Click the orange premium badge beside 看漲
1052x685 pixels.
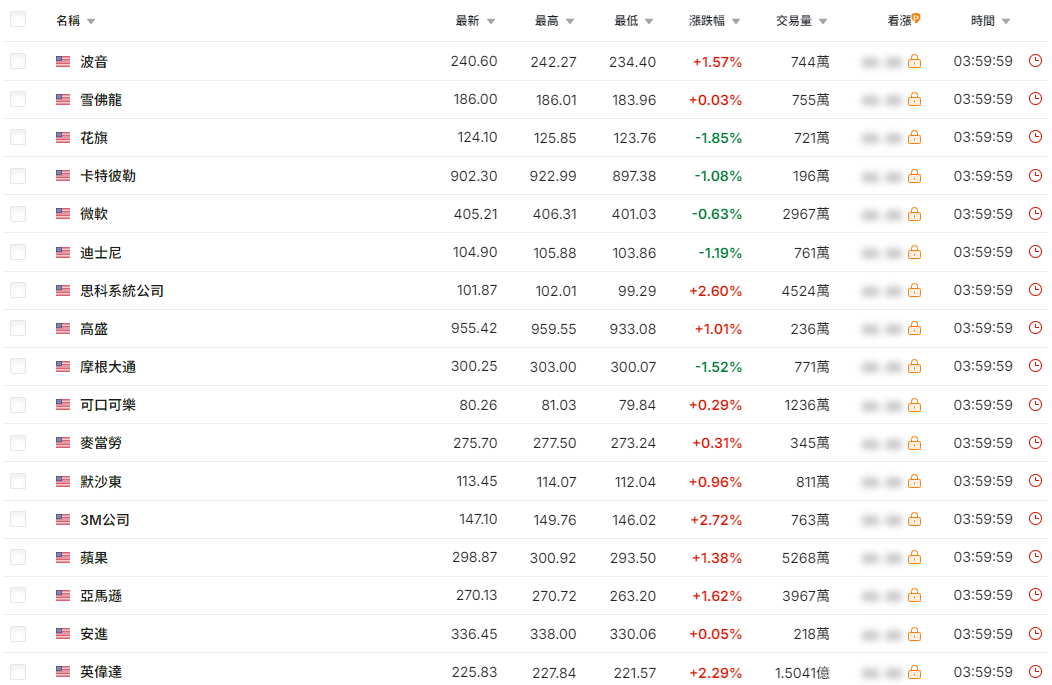[916, 18]
